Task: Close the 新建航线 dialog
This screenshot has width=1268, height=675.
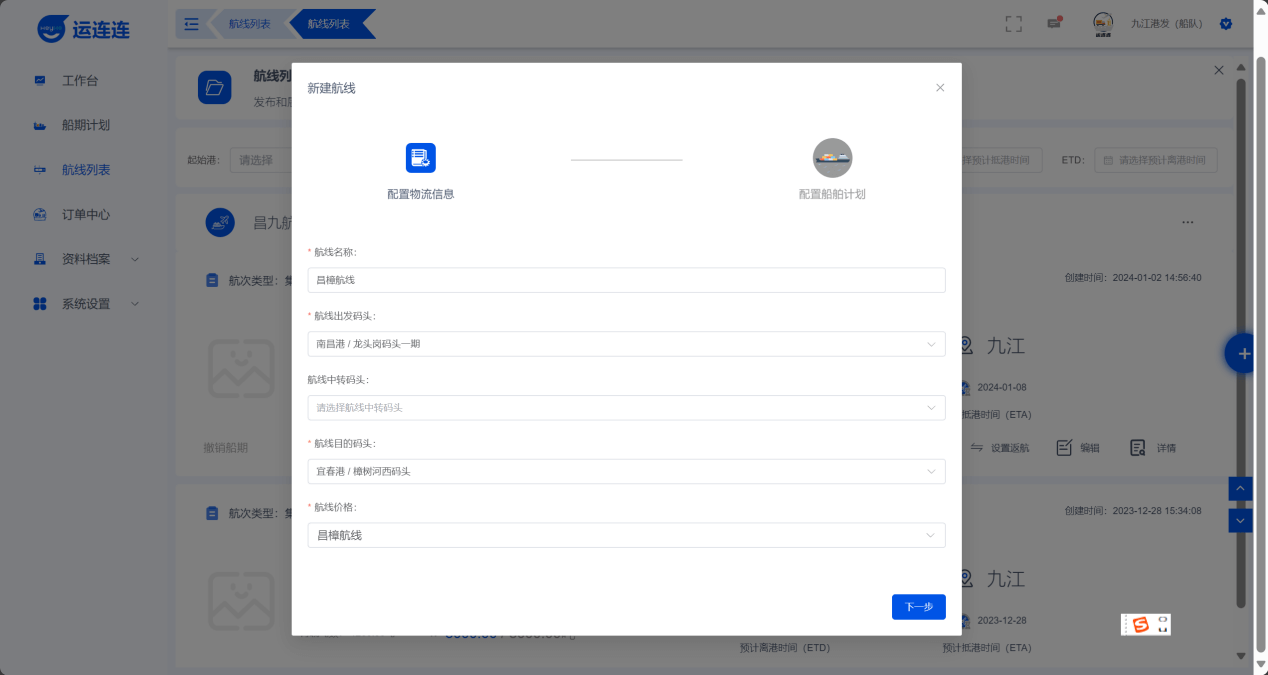Action: [x=940, y=88]
